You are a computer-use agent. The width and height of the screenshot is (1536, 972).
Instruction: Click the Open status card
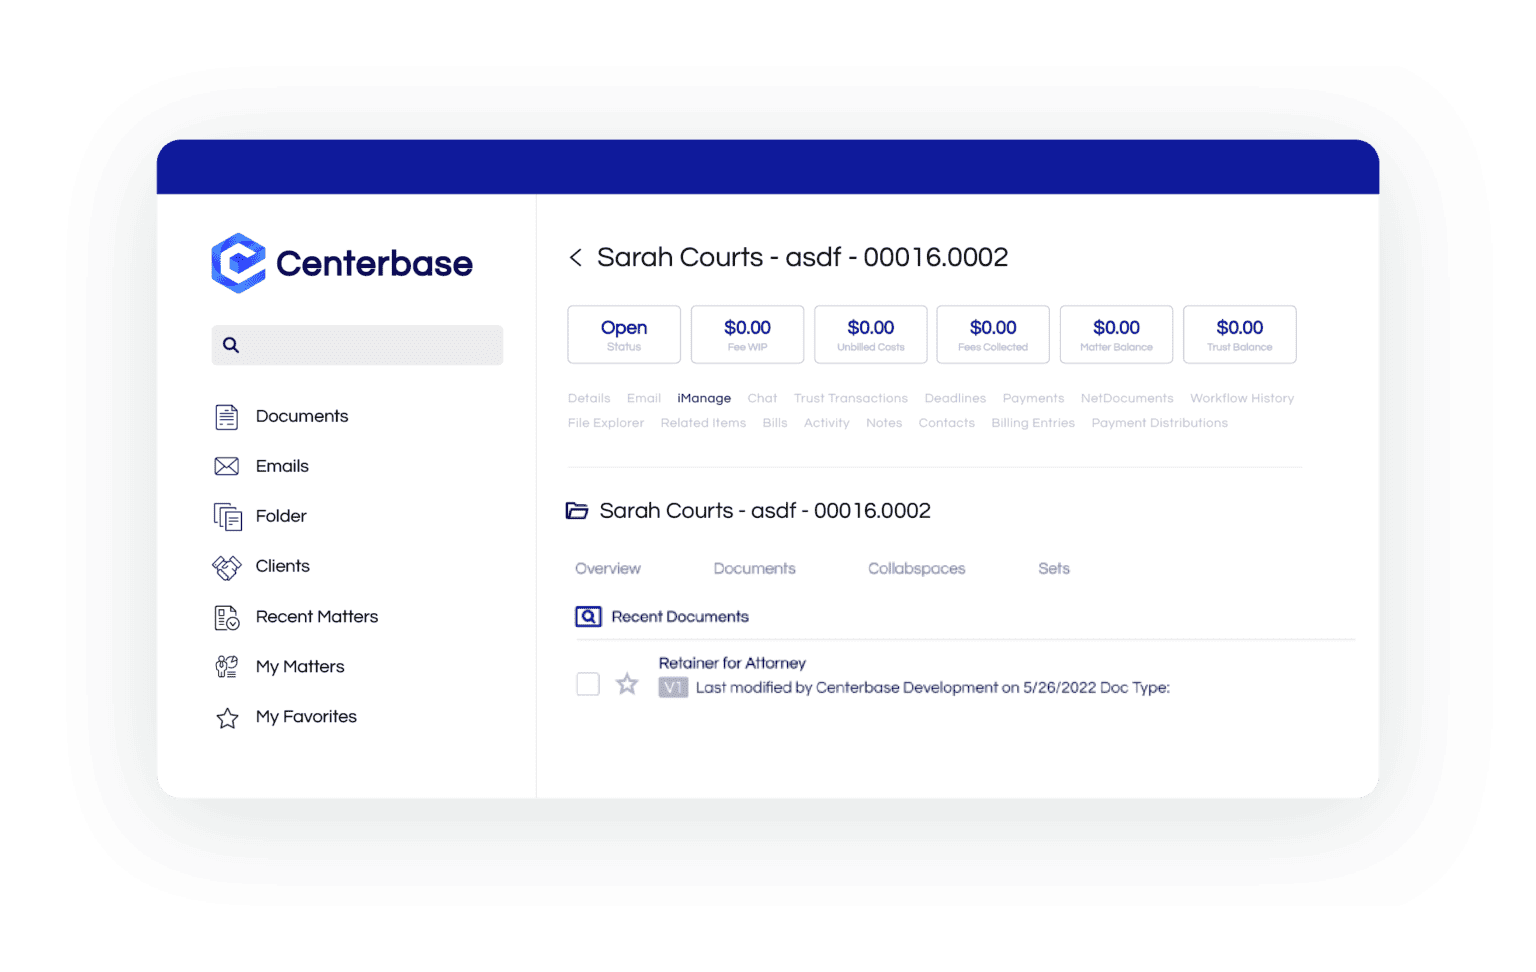[x=623, y=334]
